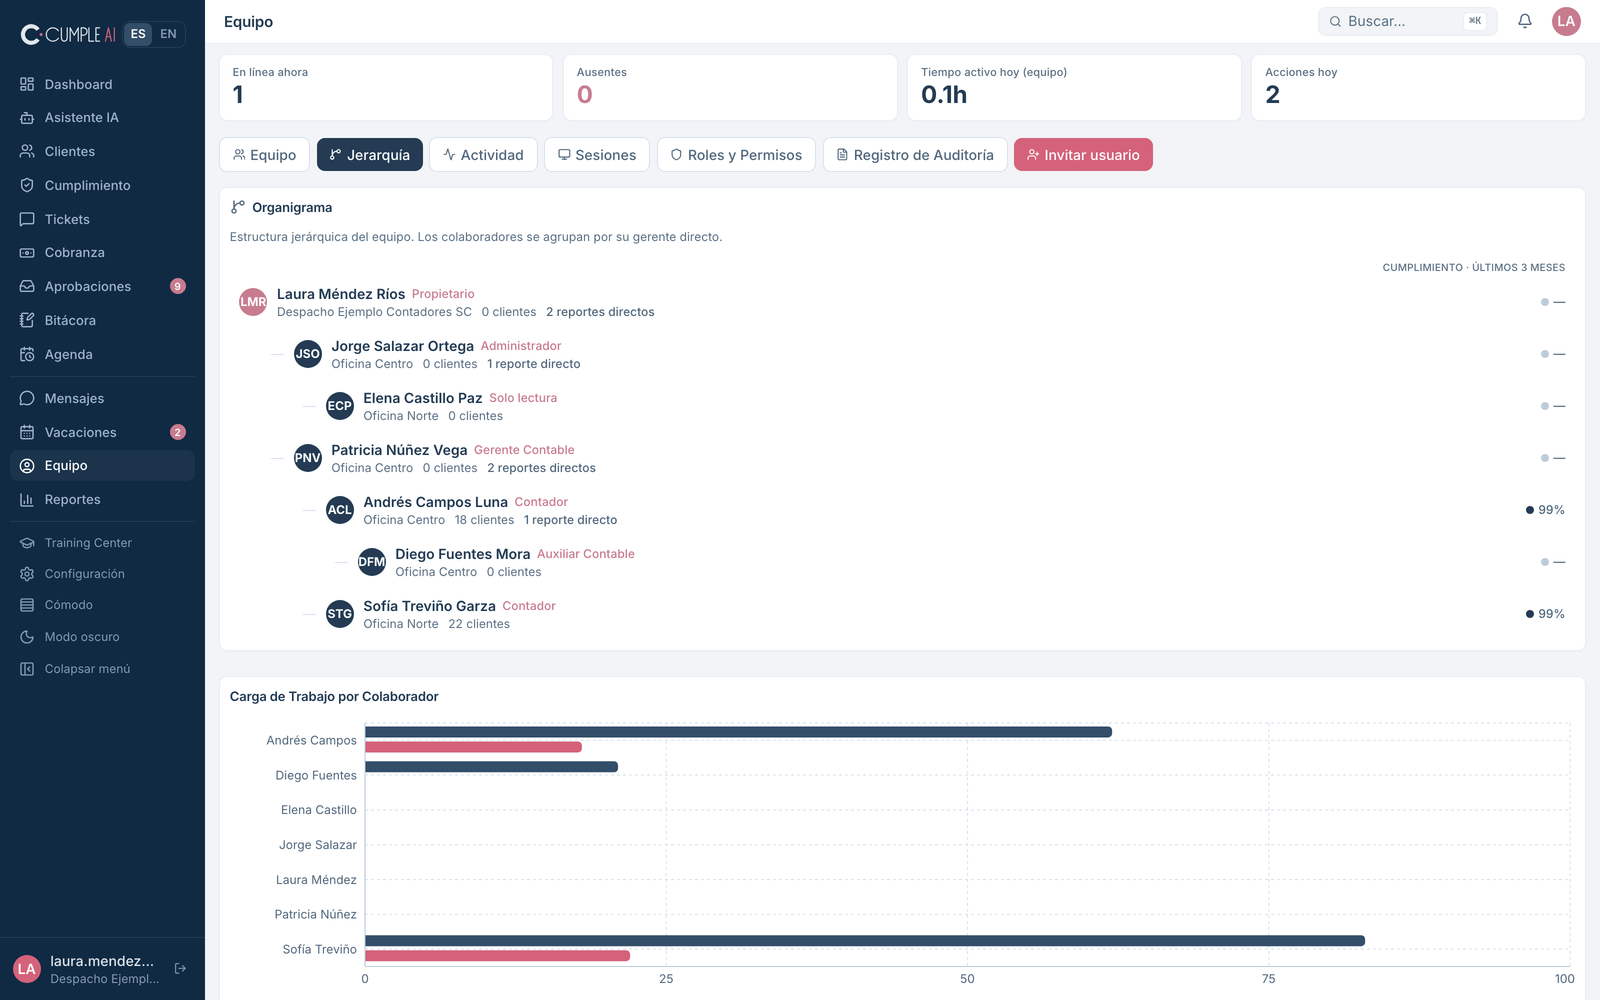Open Asistente IA robot icon
1600x1000 pixels.
coord(27,118)
